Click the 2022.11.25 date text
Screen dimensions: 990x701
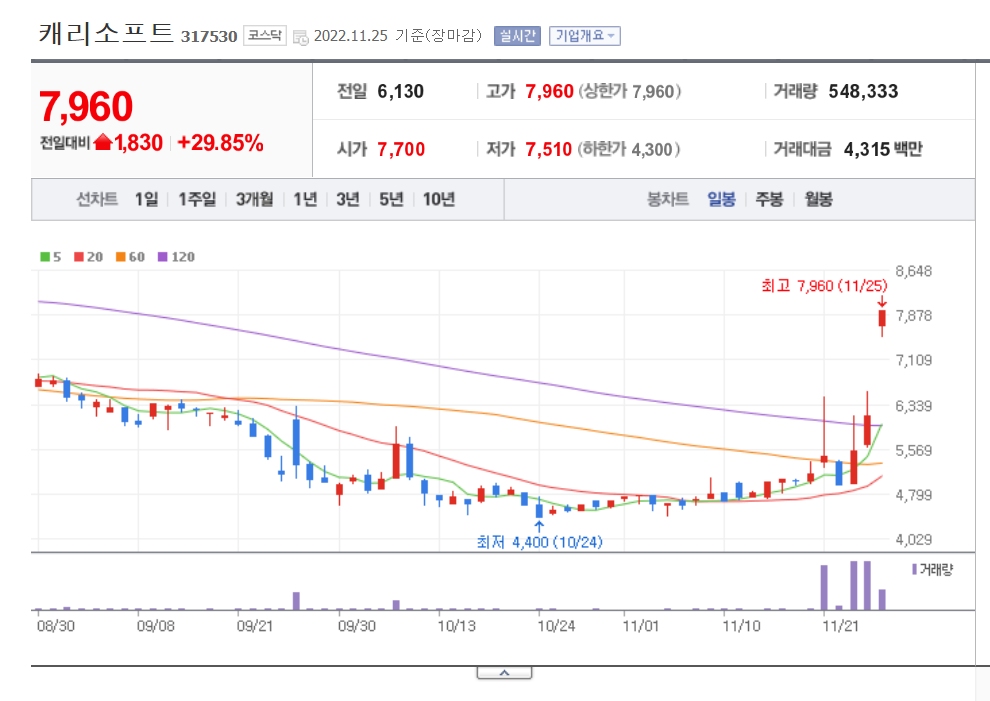pos(350,36)
